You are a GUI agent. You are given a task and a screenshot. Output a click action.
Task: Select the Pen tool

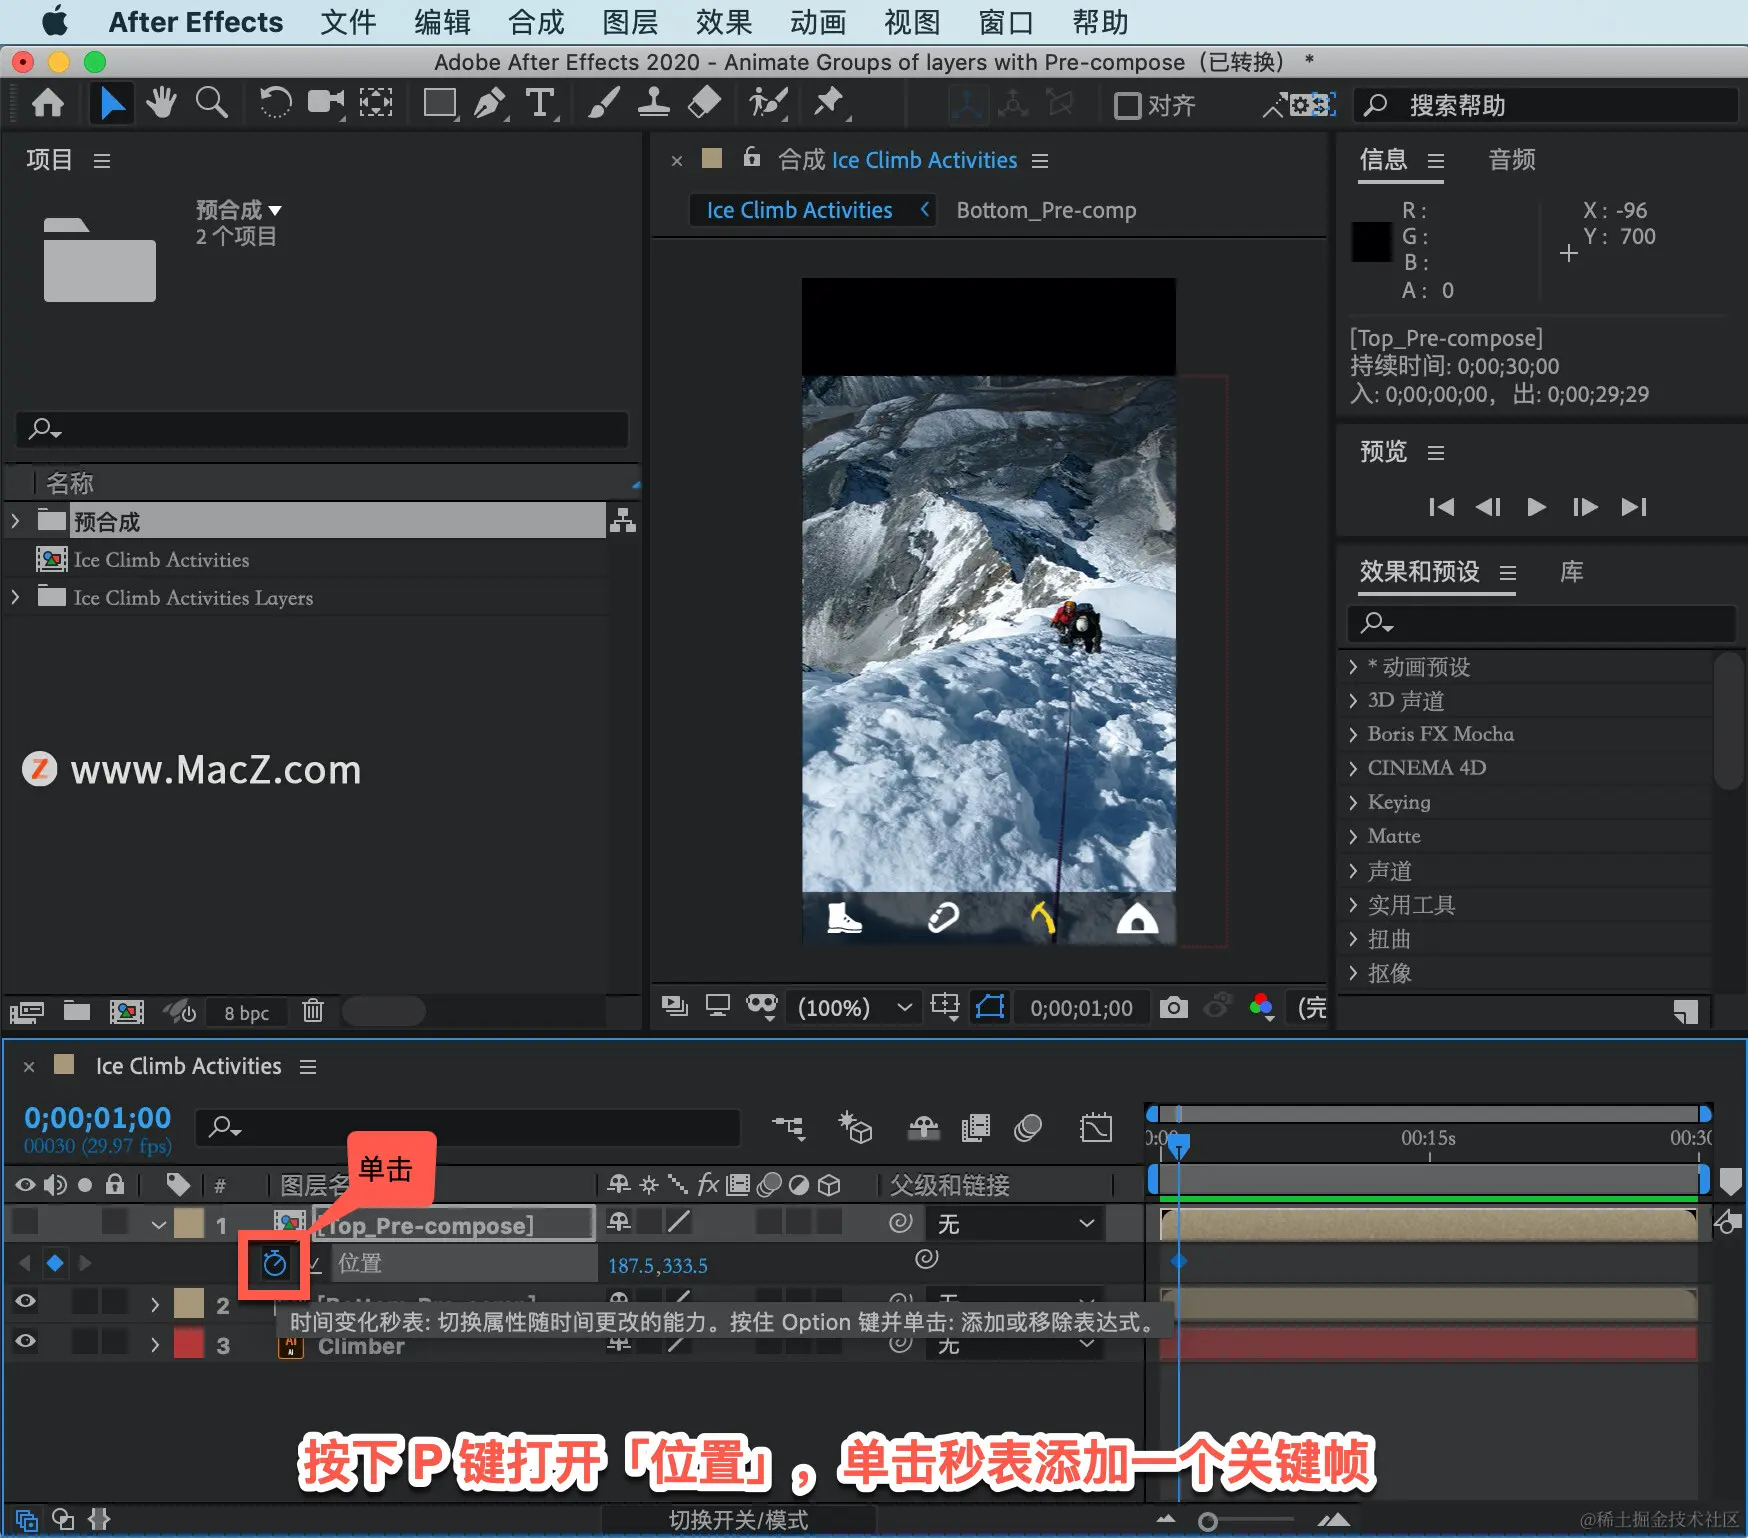[490, 103]
